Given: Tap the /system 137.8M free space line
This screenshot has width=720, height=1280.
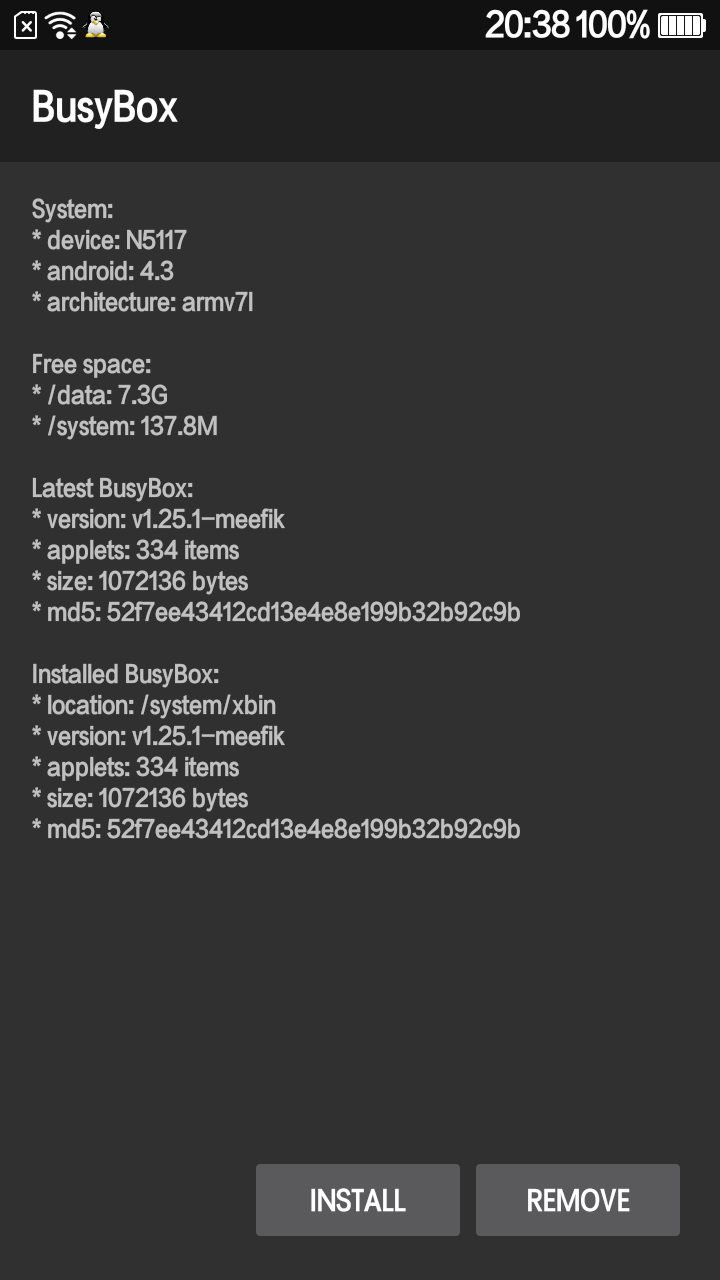Looking at the screenshot, I should coord(124,427).
